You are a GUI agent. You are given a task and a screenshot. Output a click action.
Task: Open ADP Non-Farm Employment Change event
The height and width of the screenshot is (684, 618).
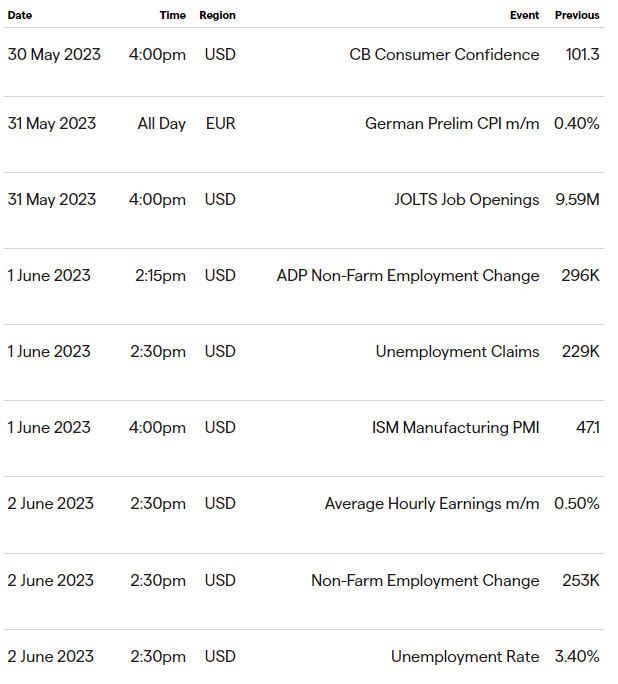coord(408,276)
